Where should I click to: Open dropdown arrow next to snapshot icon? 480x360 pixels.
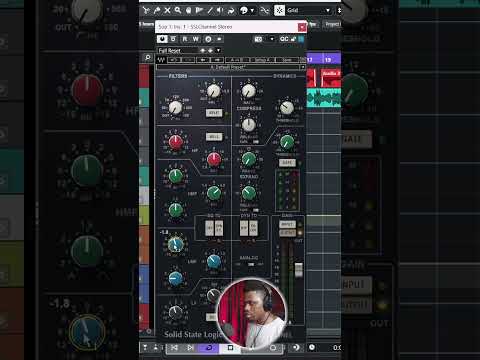point(272,39)
